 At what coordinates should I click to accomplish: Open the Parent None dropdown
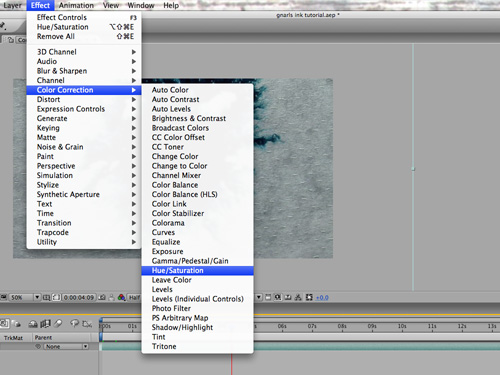pos(66,347)
